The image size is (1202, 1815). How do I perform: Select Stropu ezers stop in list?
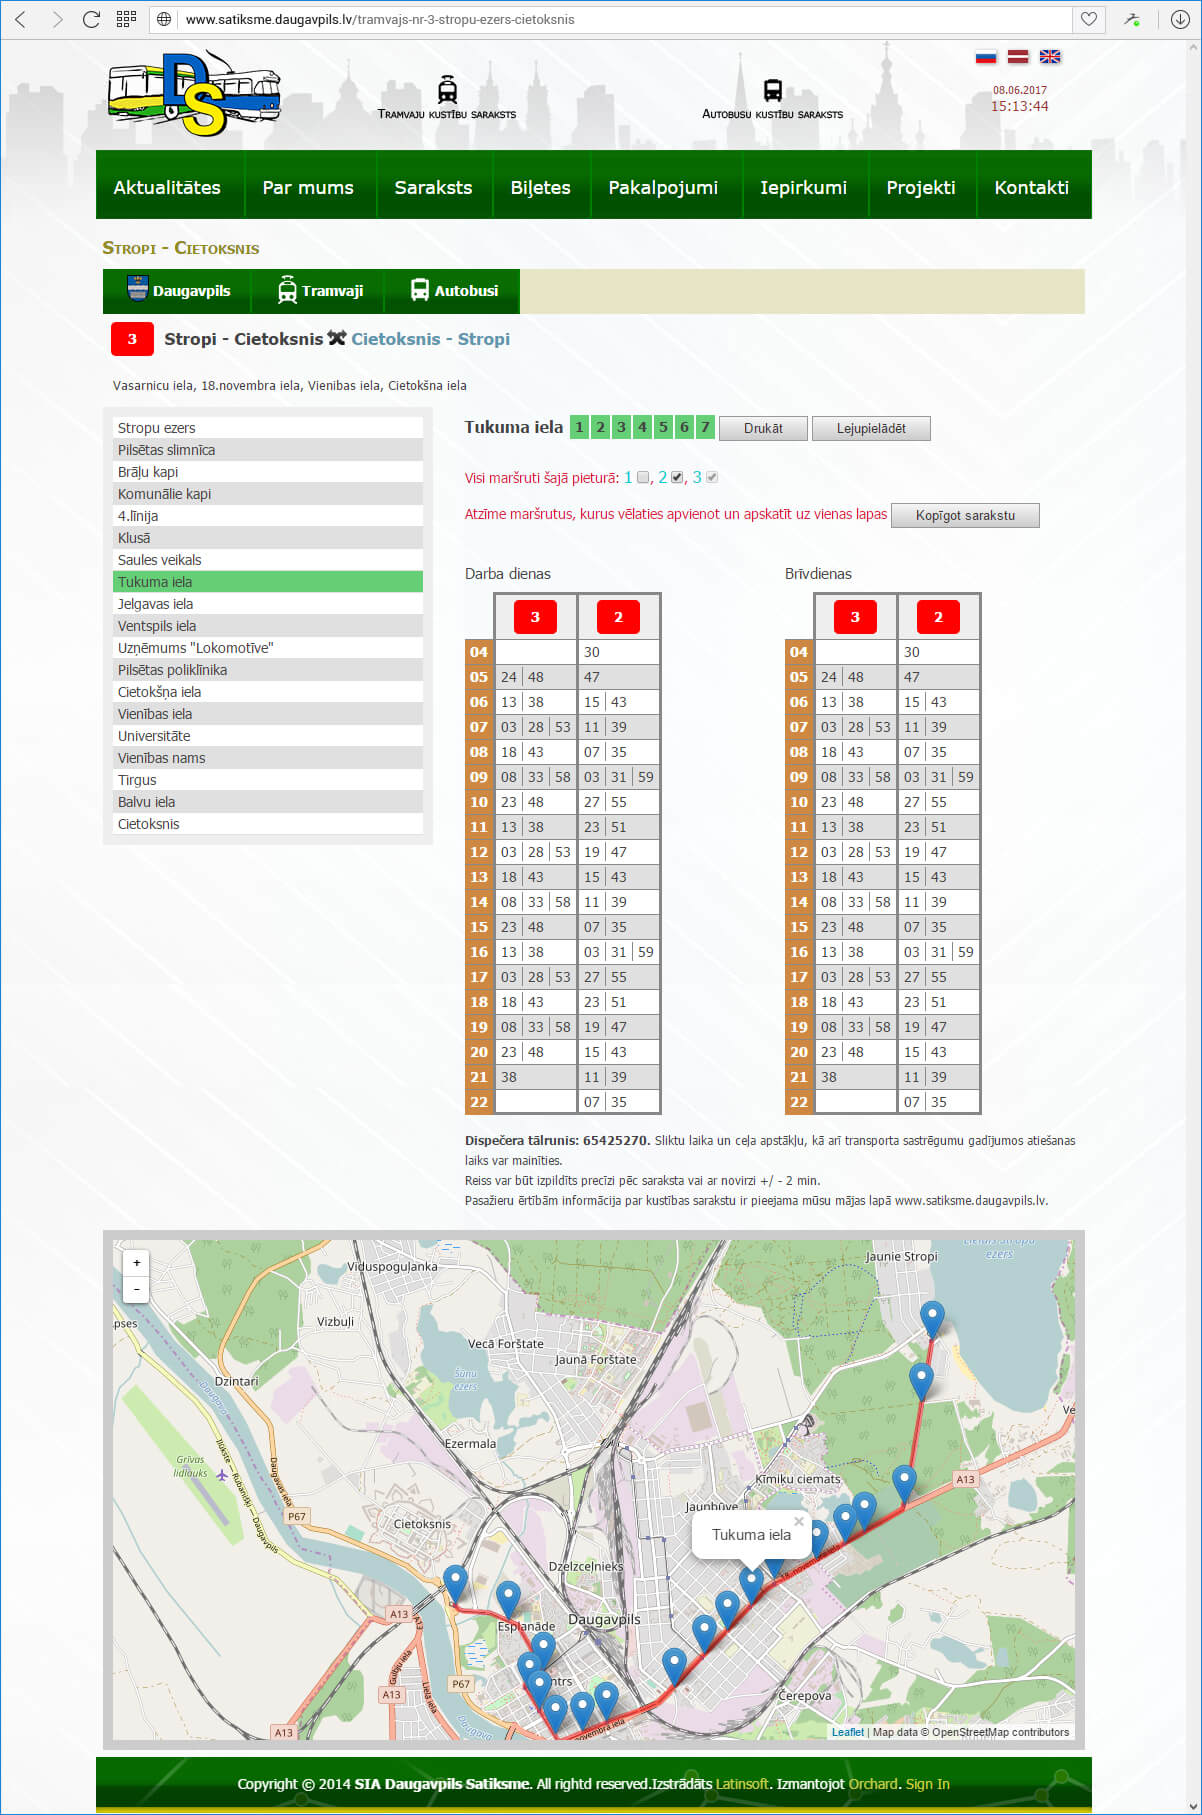coord(268,428)
